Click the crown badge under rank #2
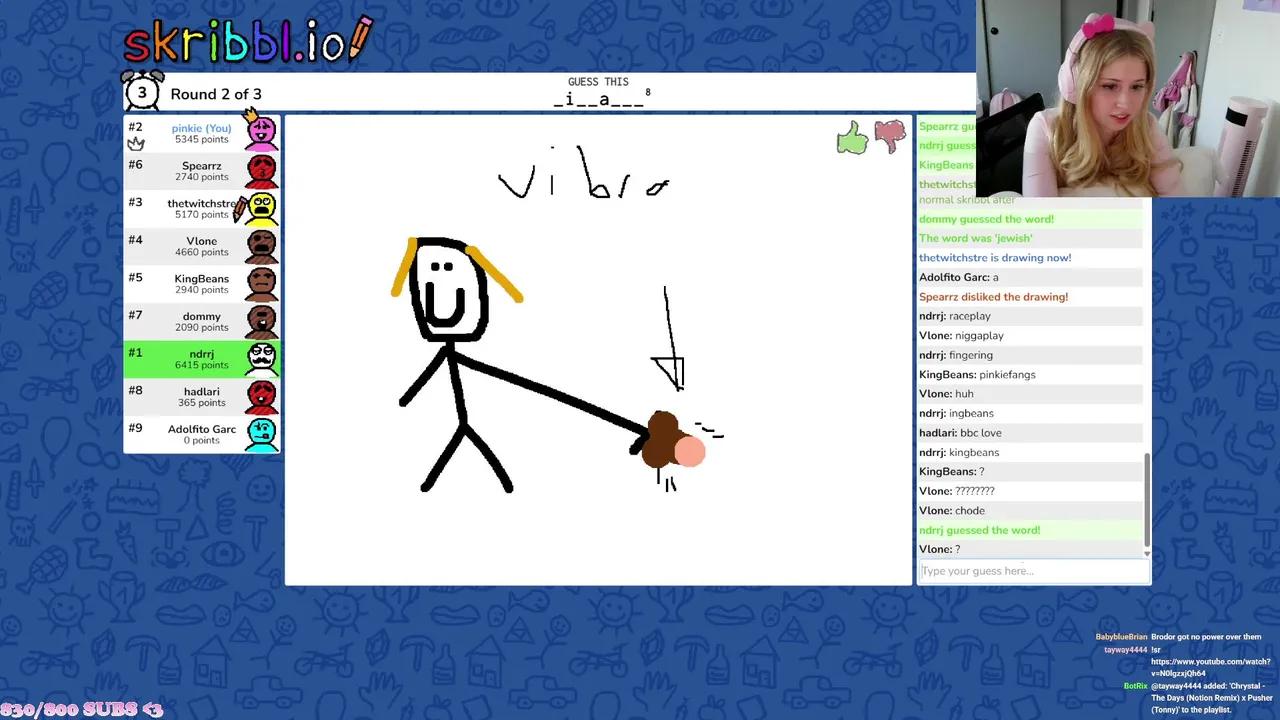The image size is (1280, 720). pyautogui.click(x=136, y=145)
